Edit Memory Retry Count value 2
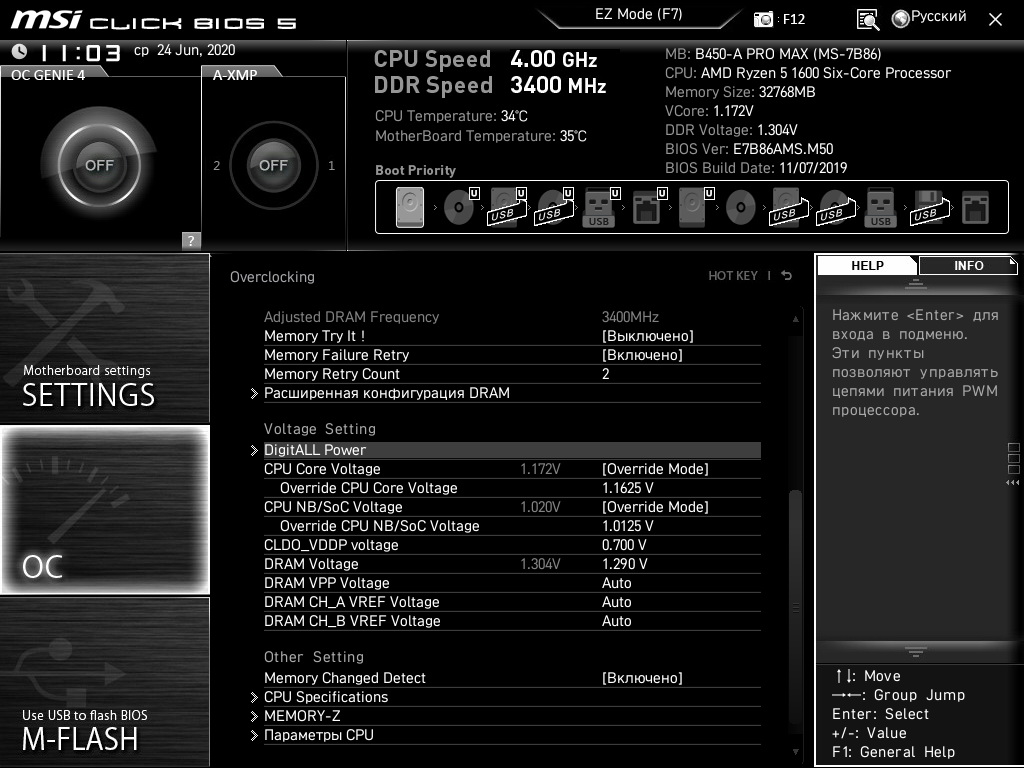The image size is (1024, 768). coord(605,374)
